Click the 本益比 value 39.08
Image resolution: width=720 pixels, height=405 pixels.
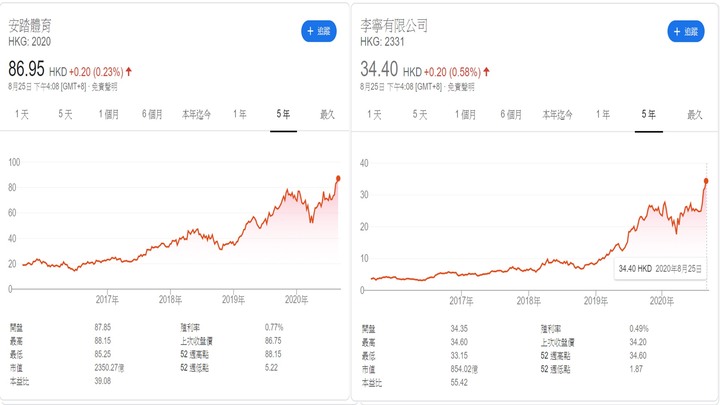pyautogui.click(x=103, y=381)
